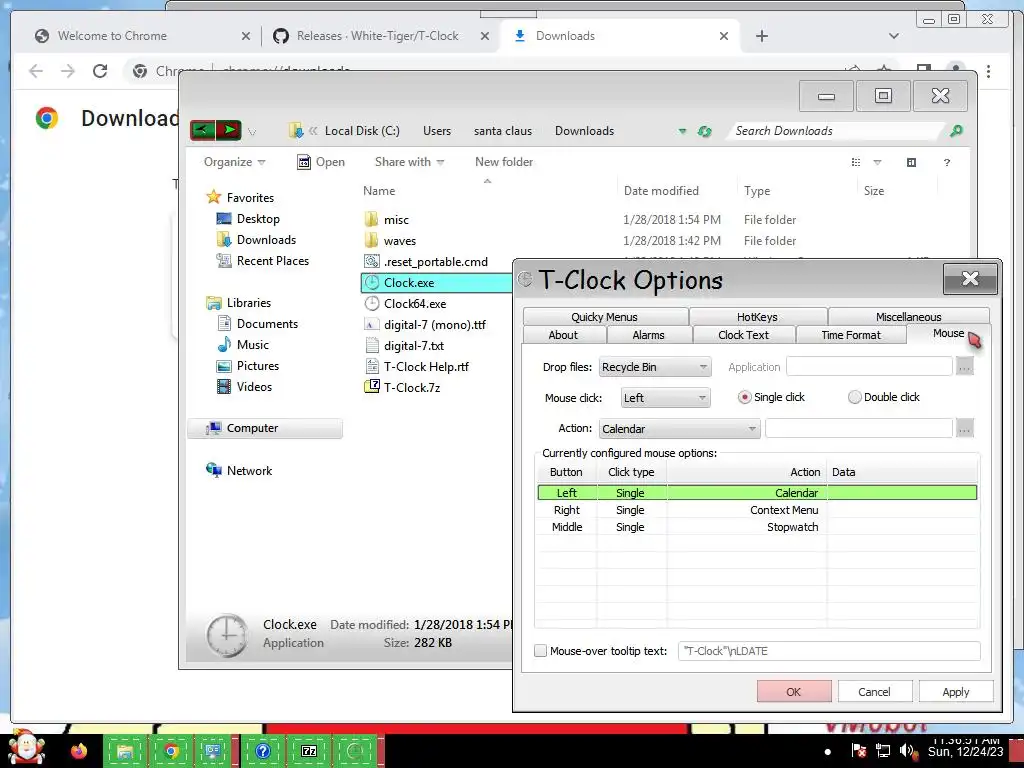Open Explorer help question mark icon

coord(947,162)
